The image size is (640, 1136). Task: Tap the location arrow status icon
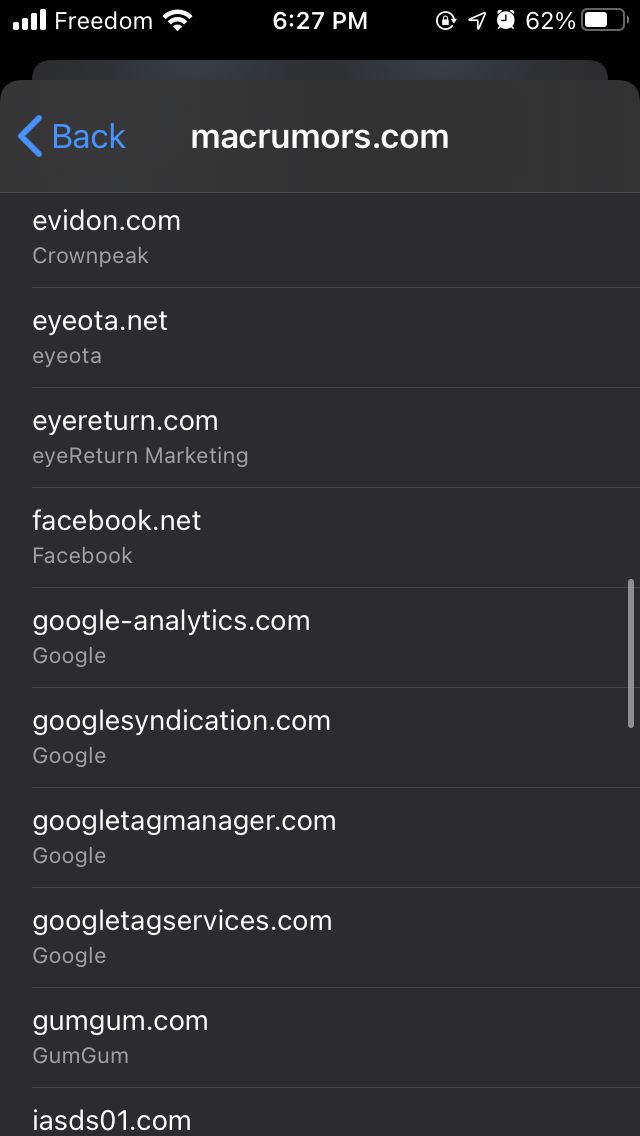tap(477, 20)
